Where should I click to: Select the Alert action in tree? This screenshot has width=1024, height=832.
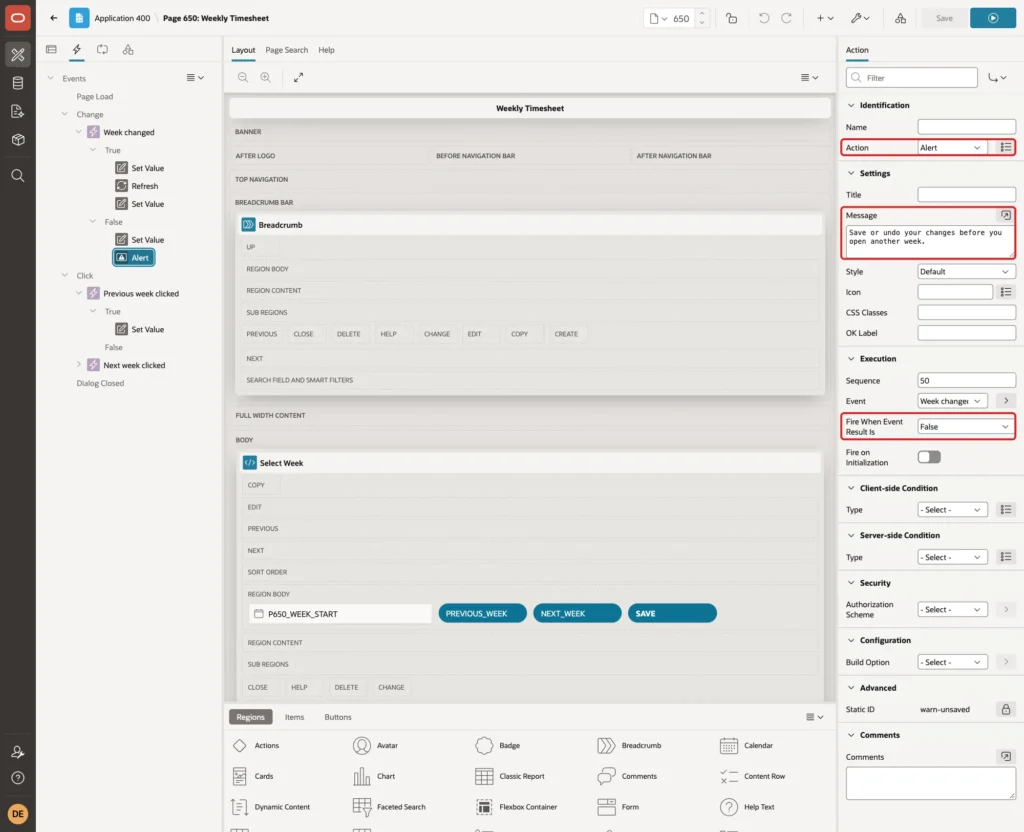pos(134,258)
